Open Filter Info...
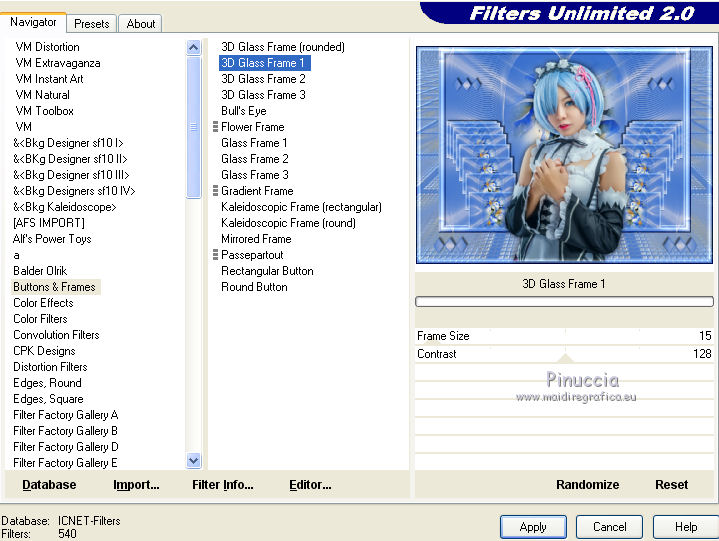The width and height of the screenshot is (719, 541). click(223, 485)
